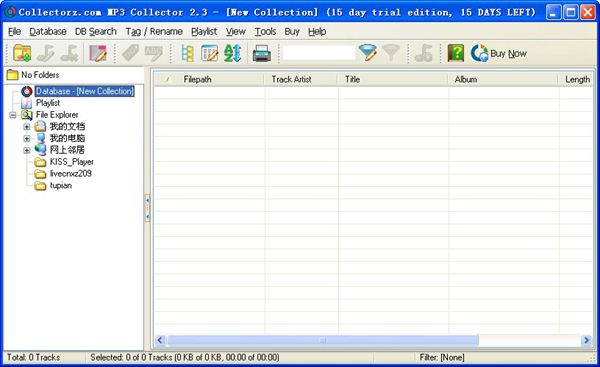Click the Filter: [None] status text
The width and height of the screenshot is (600, 367).
coord(442,357)
